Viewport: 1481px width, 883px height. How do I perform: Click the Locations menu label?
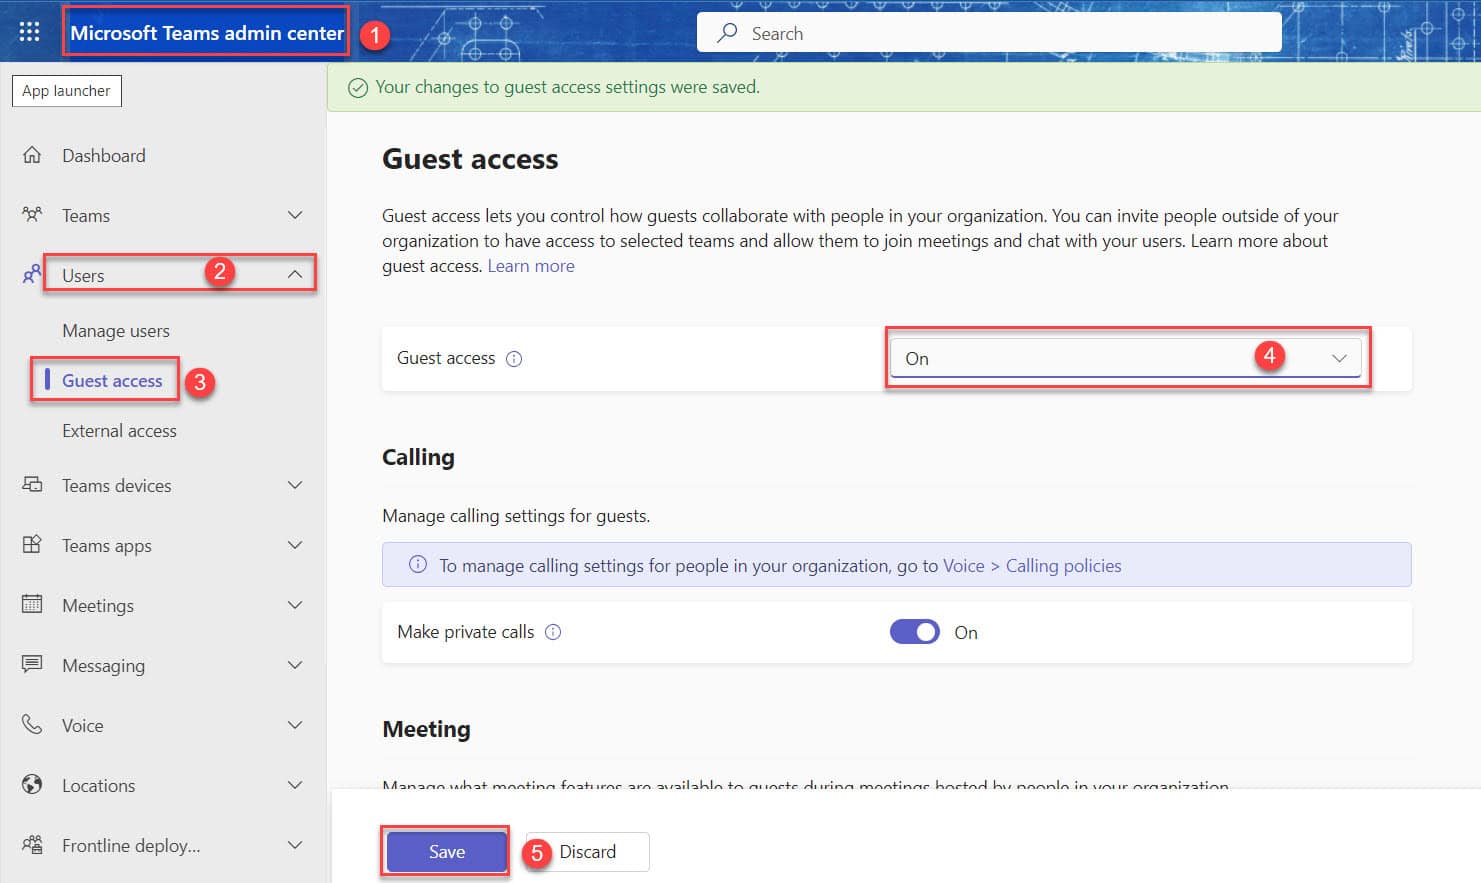(x=98, y=785)
